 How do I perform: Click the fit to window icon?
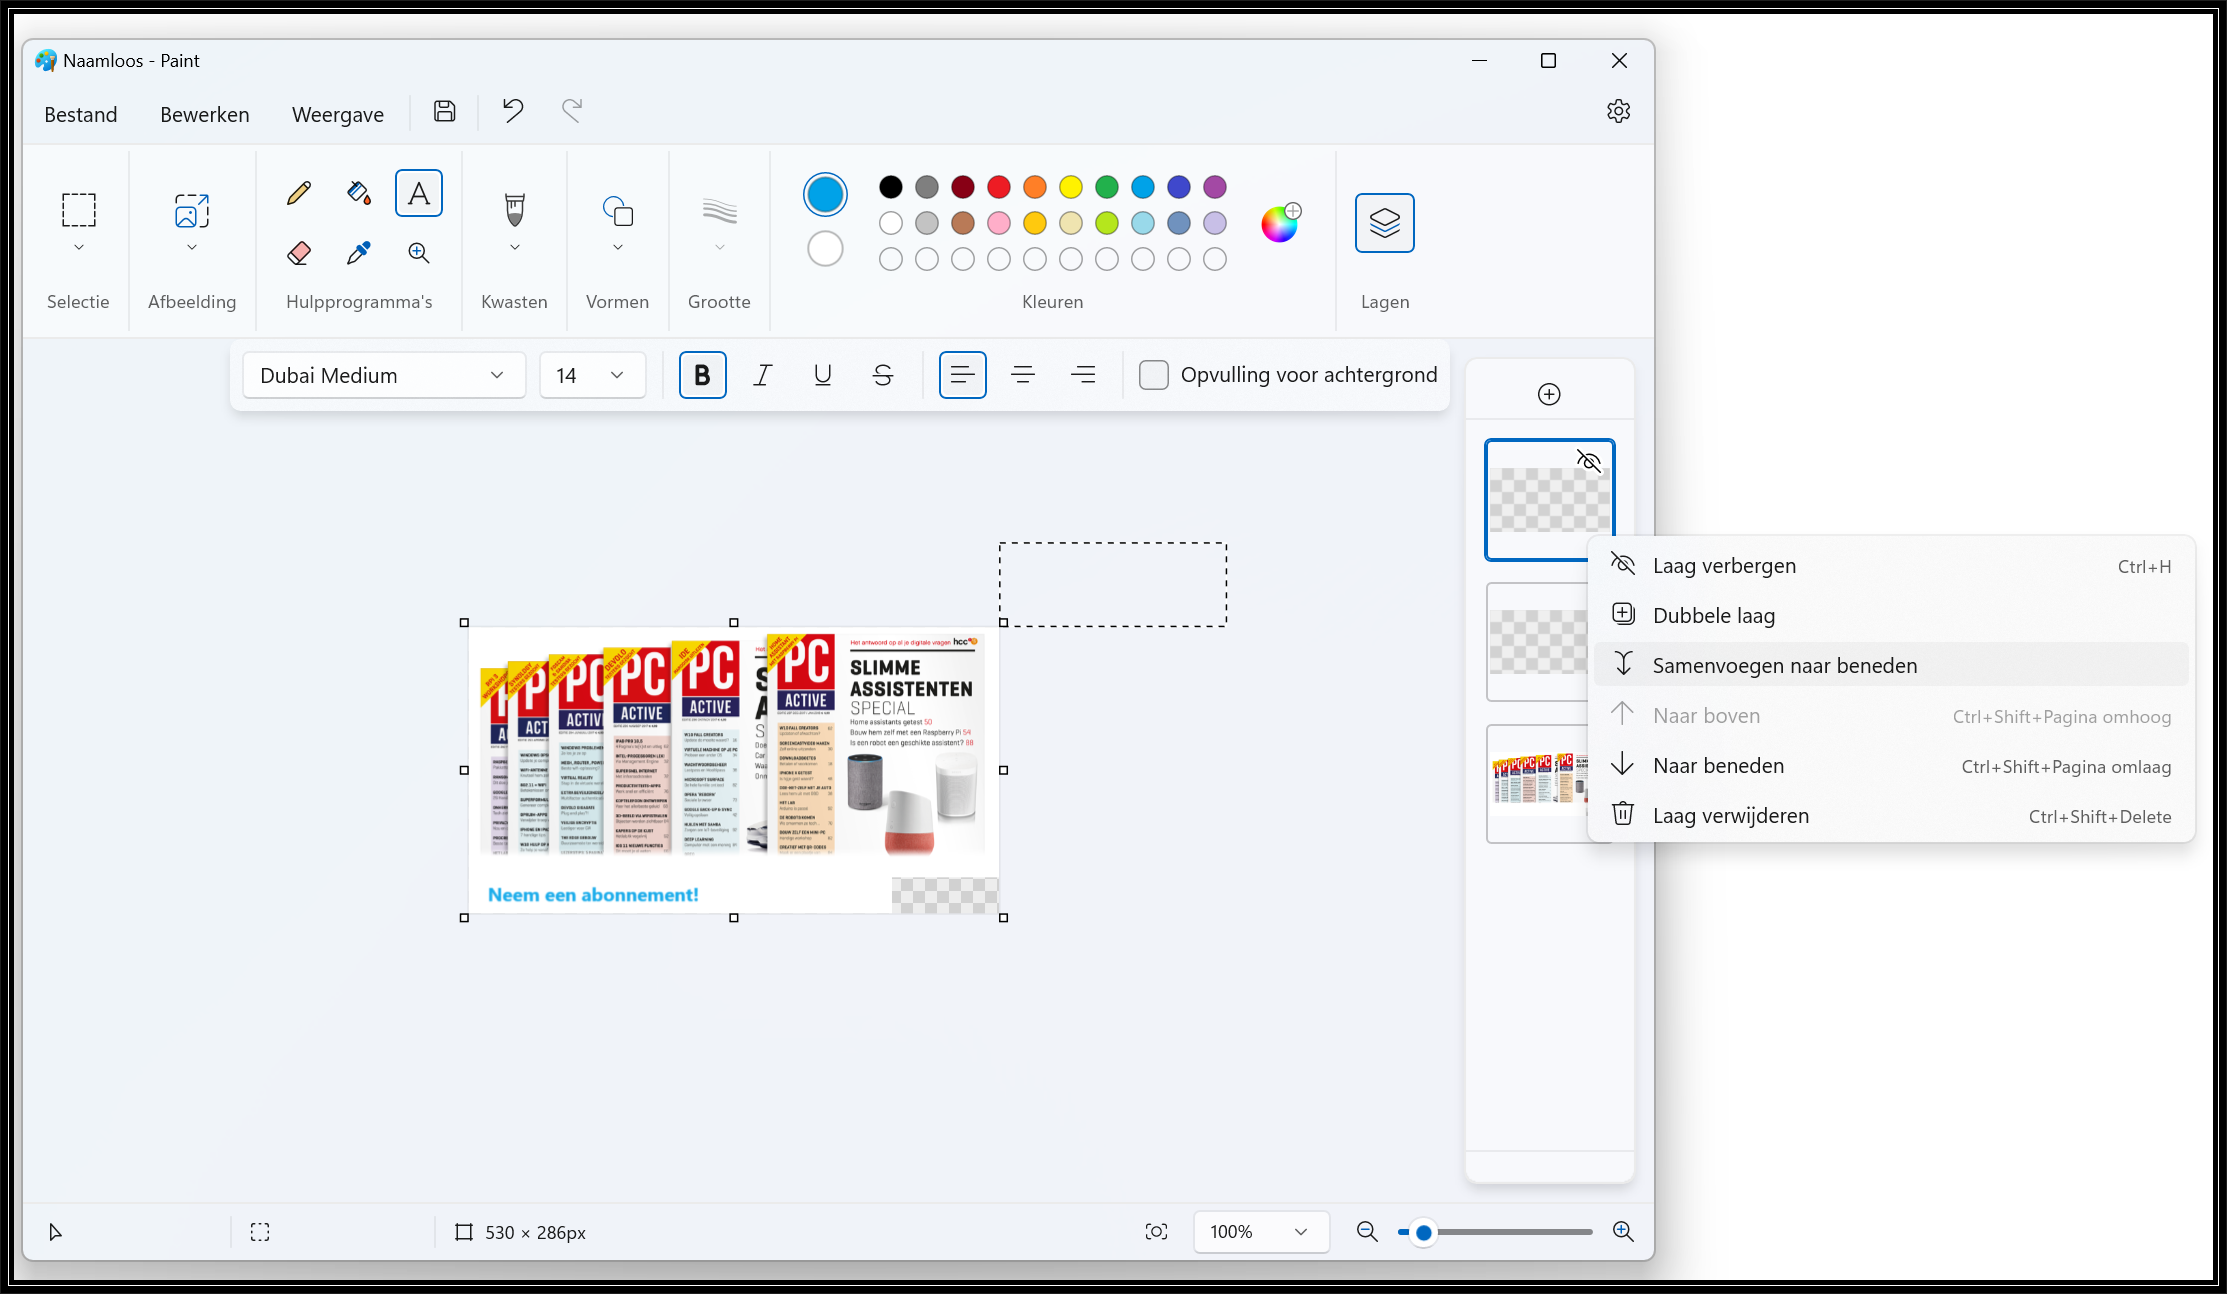click(1156, 1232)
